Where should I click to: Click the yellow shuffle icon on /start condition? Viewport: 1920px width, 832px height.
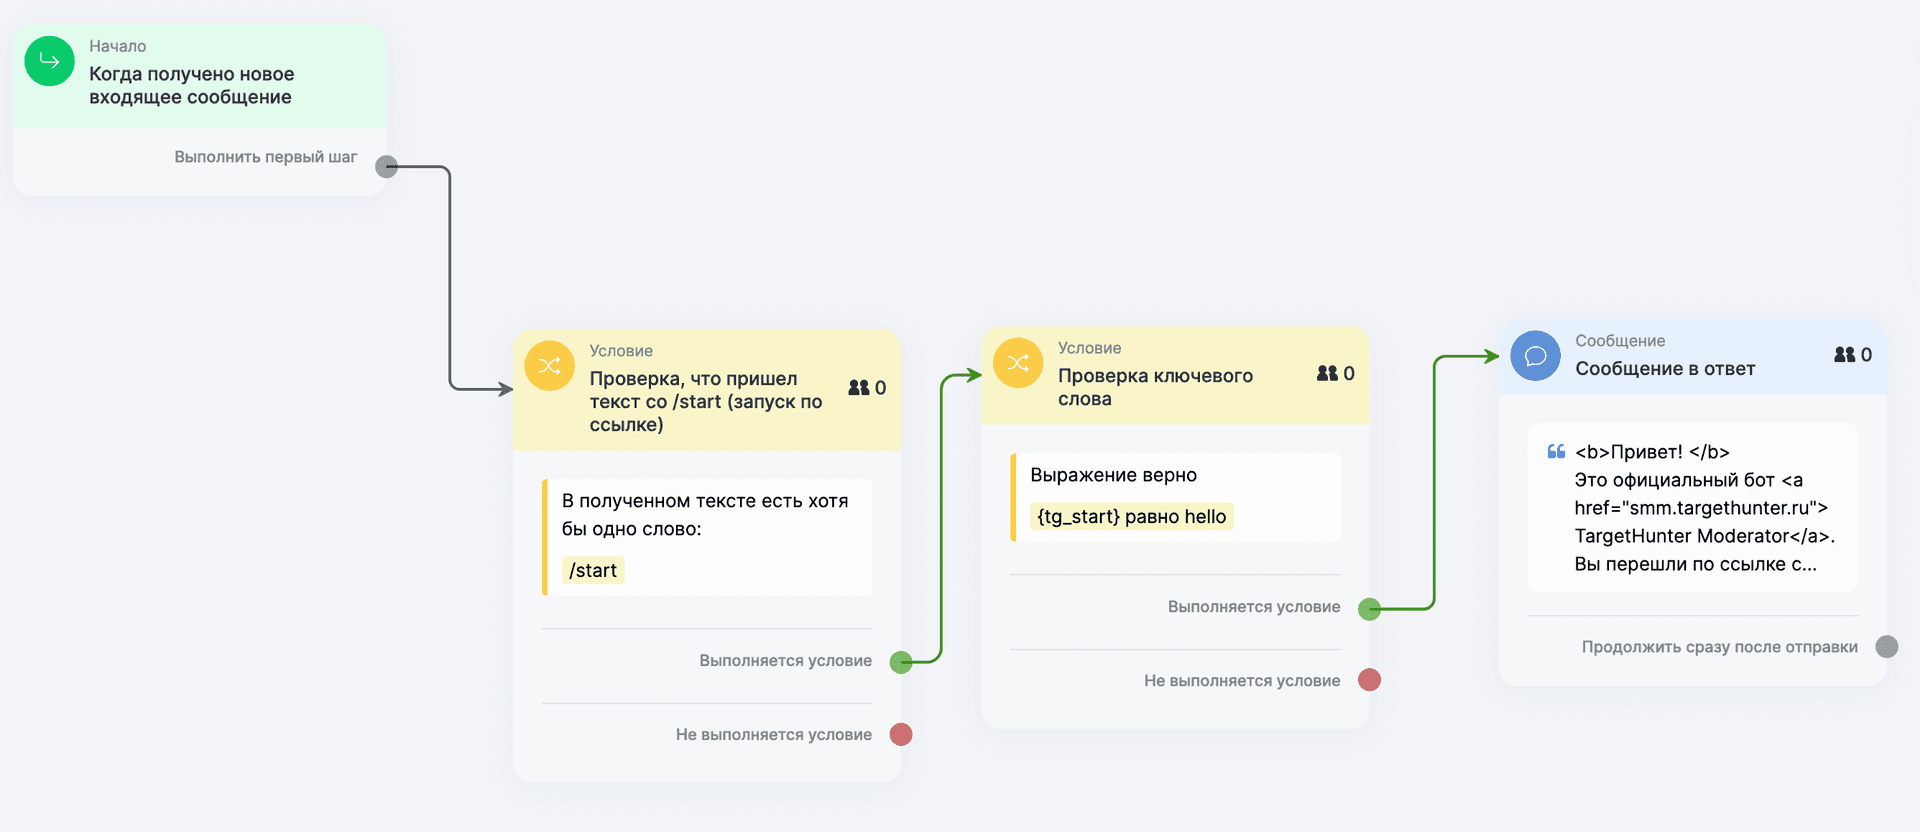(549, 366)
